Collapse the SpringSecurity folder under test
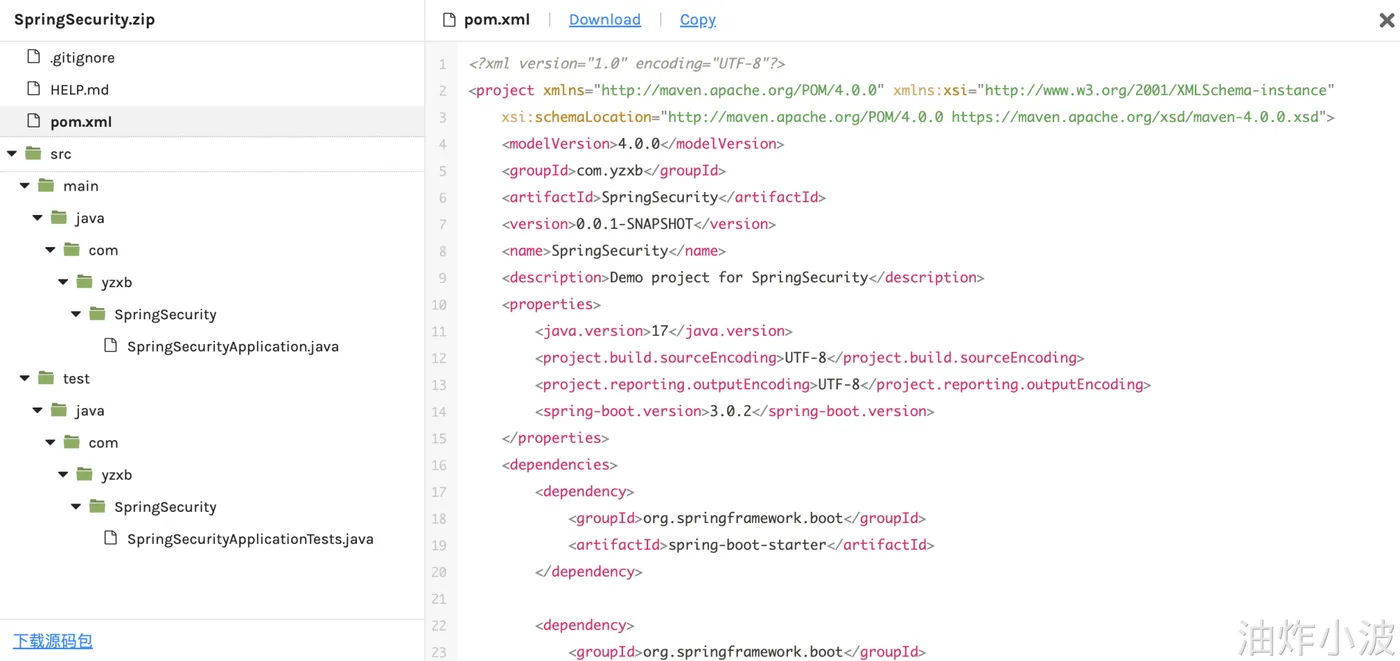This screenshot has width=1400, height=661. click(76, 507)
